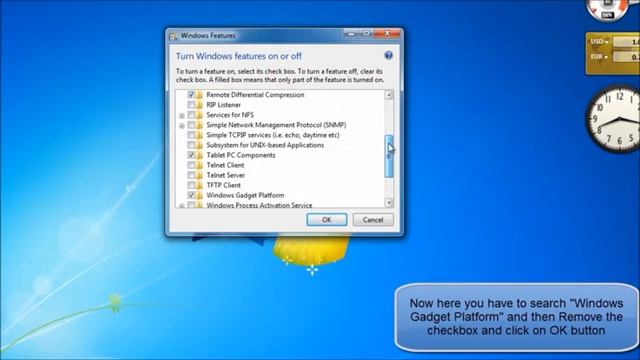The image size is (640, 360).
Task: Click folder icon beside Telnet Server
Action: click(x=199, y=175)
